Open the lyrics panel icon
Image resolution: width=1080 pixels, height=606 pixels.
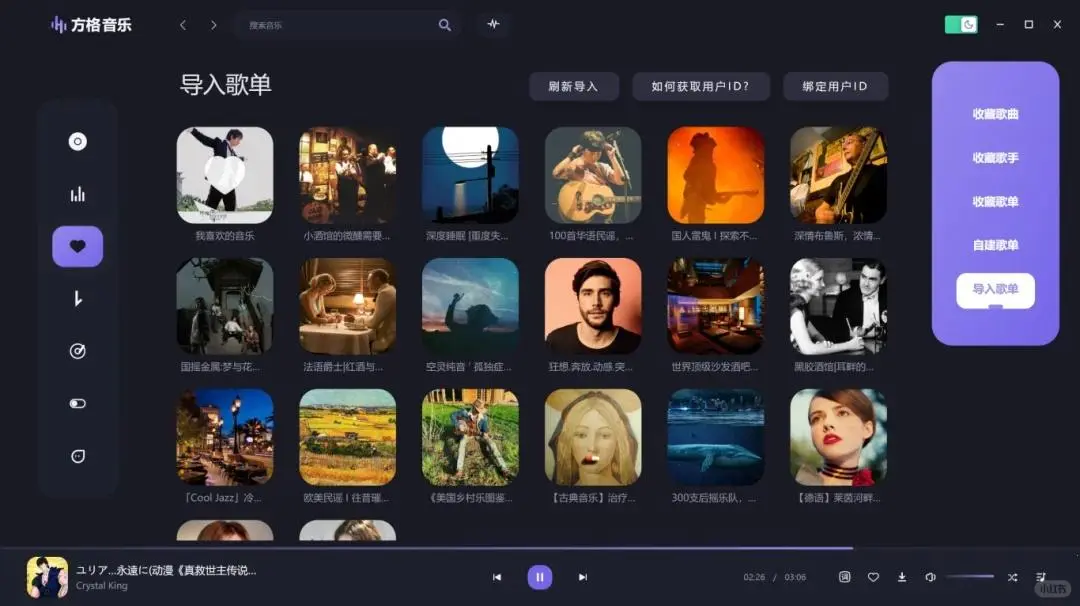click(845, 577)
